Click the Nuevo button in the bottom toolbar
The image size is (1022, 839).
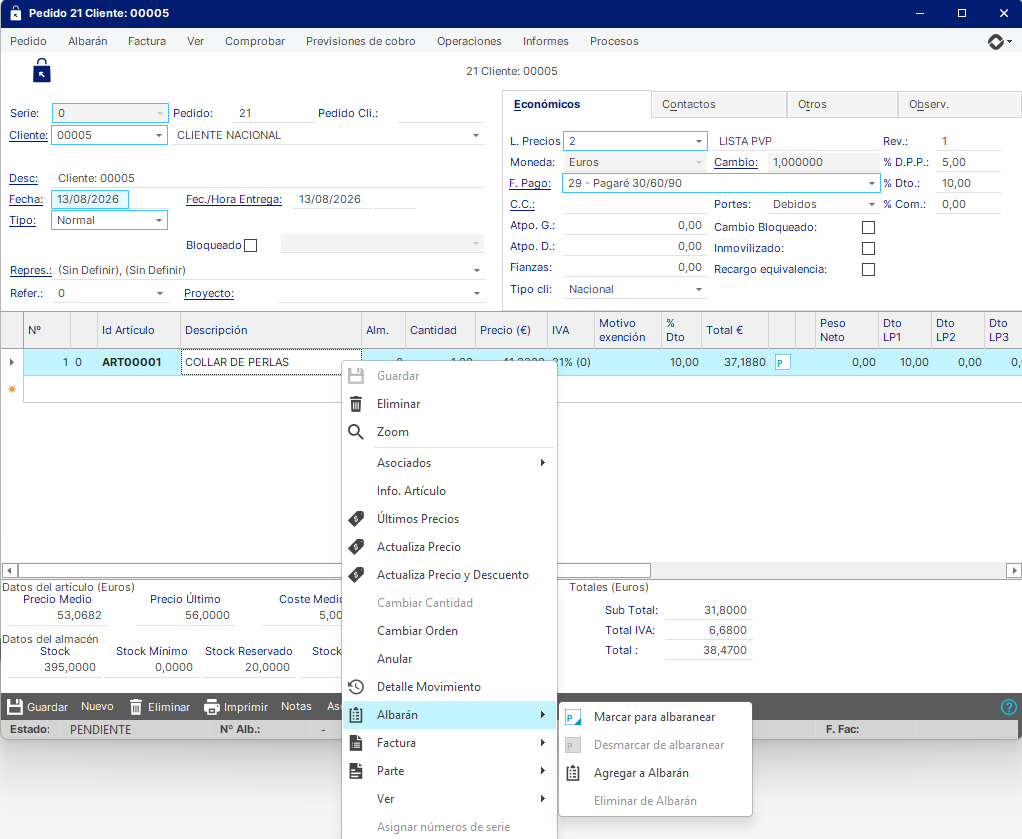pos(97,707)
